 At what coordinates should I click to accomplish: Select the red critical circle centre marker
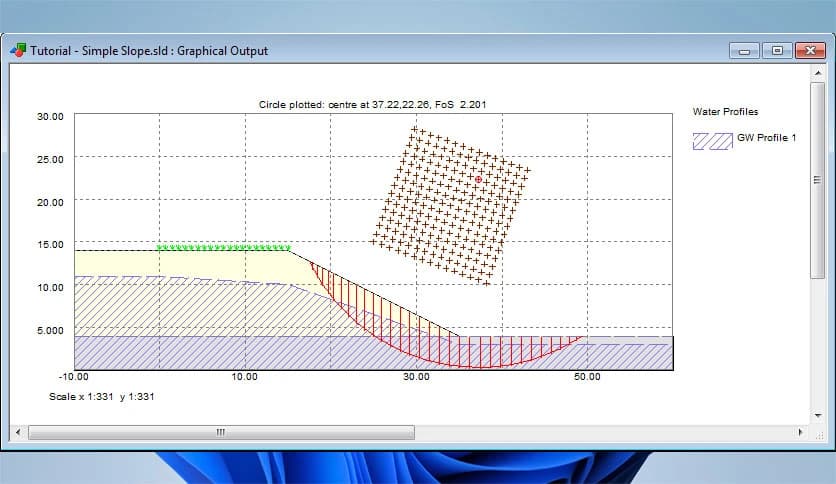point(479,179)
